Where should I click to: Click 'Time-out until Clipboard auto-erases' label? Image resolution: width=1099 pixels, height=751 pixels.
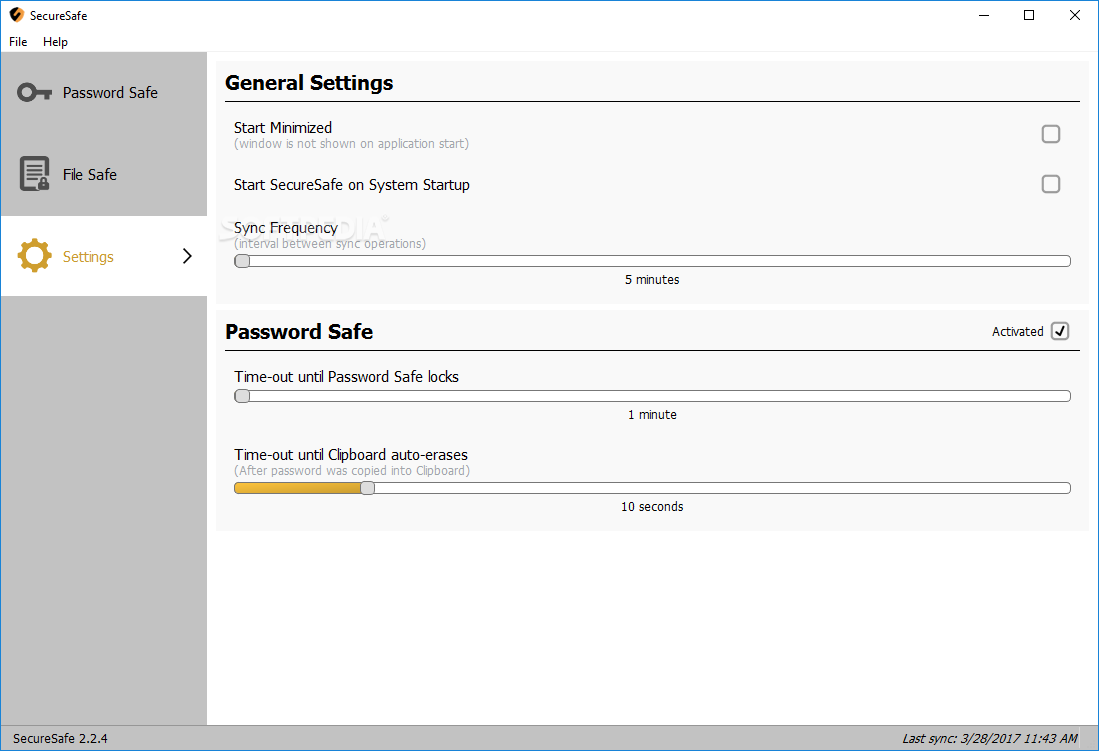coord(350,454)
